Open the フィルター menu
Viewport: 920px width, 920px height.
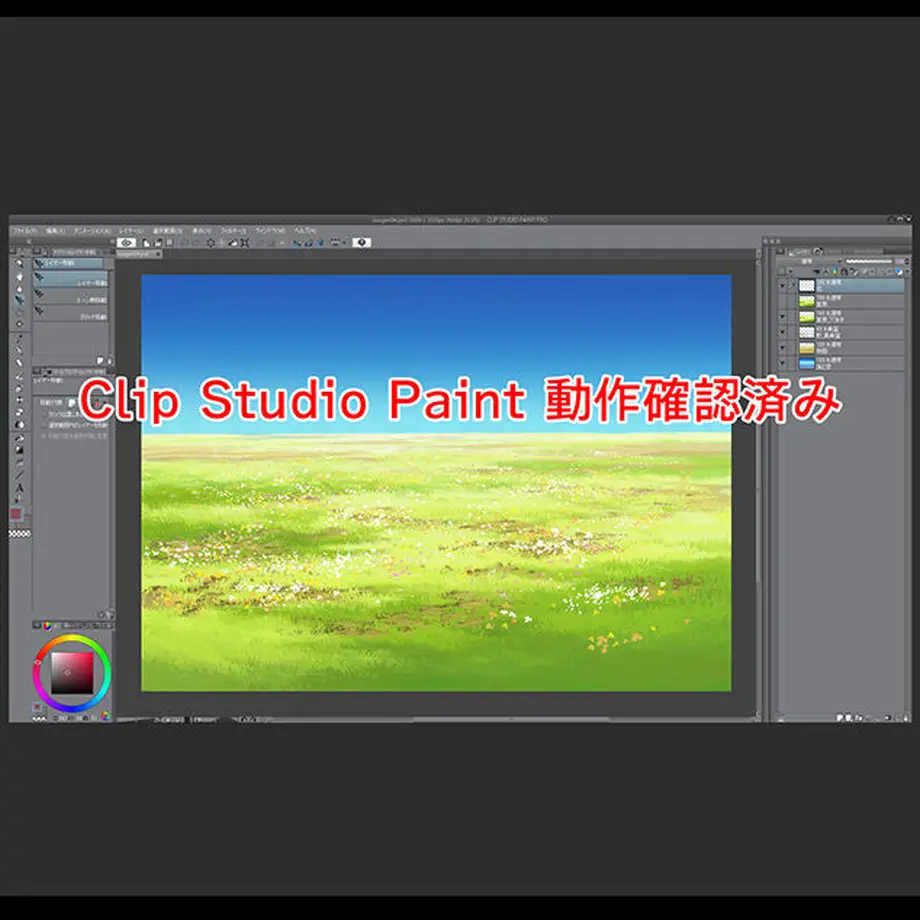point(234,231)
